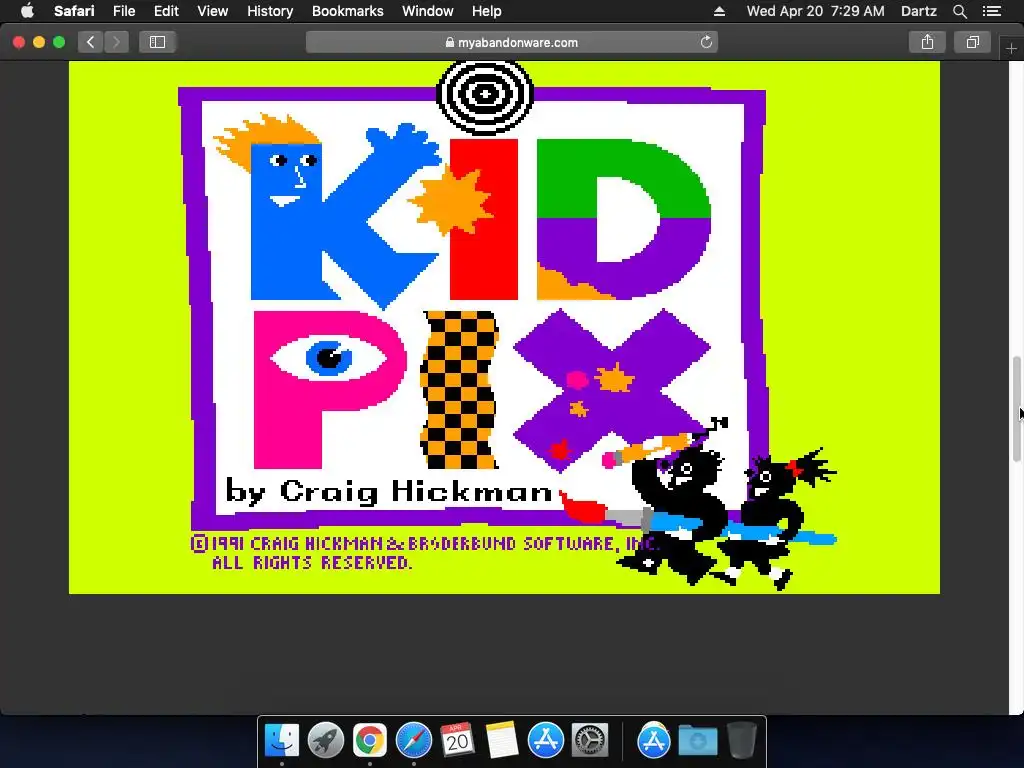This screenshot has width=1024, height=768.
Task: Click the myabandonware.com address field
Action: pos(512,42)
